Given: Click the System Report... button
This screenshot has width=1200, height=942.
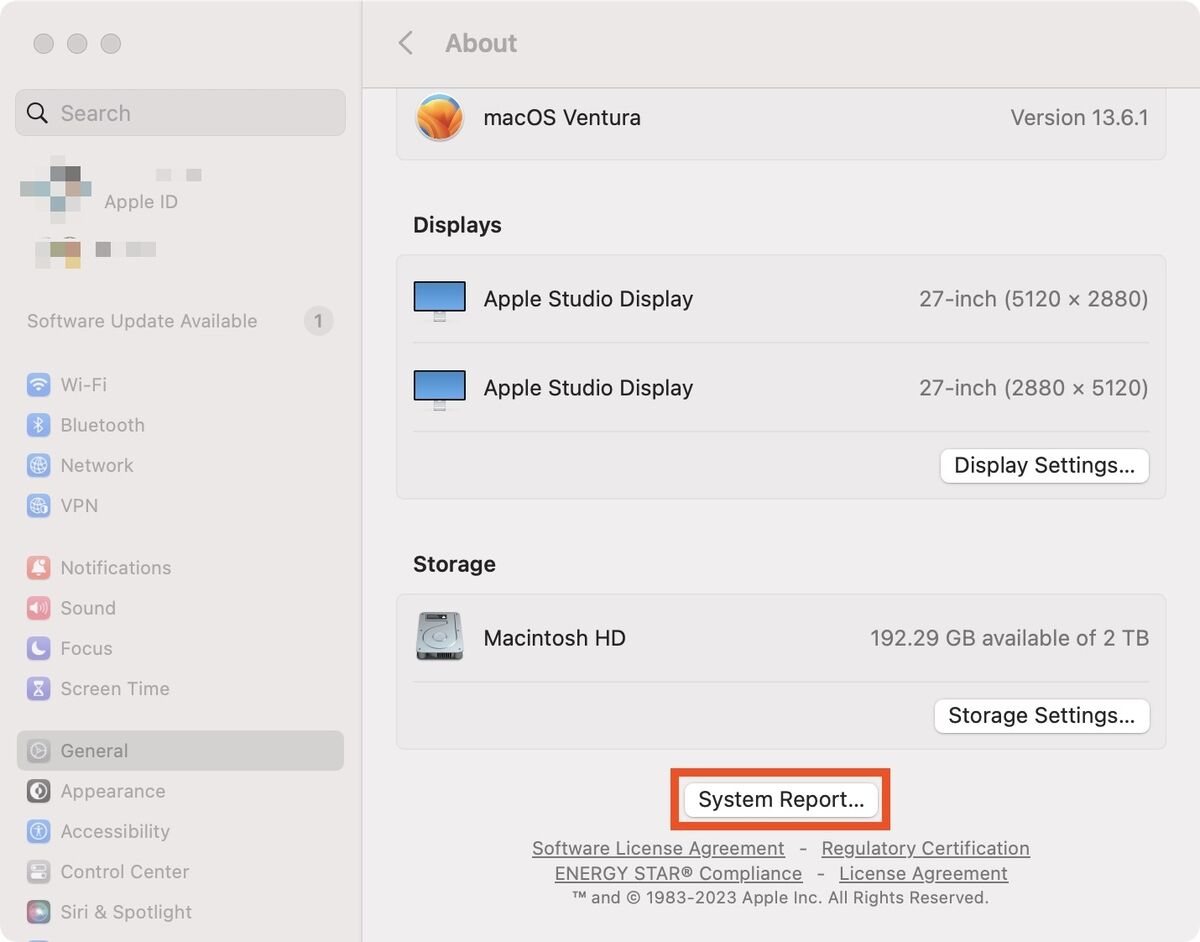Looking at the screenshot, I should (x=781, y=800).
